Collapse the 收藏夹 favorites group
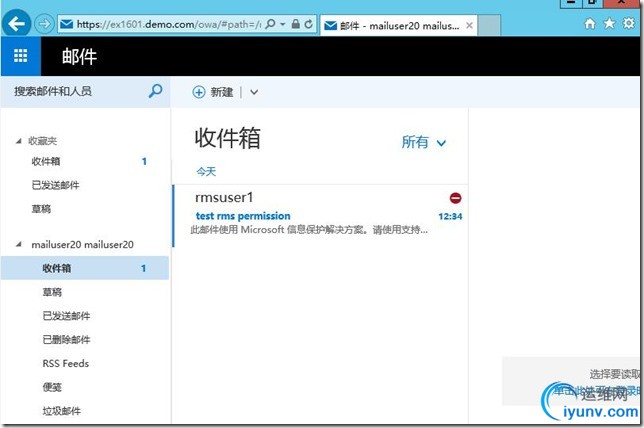 tap(18, 141)
